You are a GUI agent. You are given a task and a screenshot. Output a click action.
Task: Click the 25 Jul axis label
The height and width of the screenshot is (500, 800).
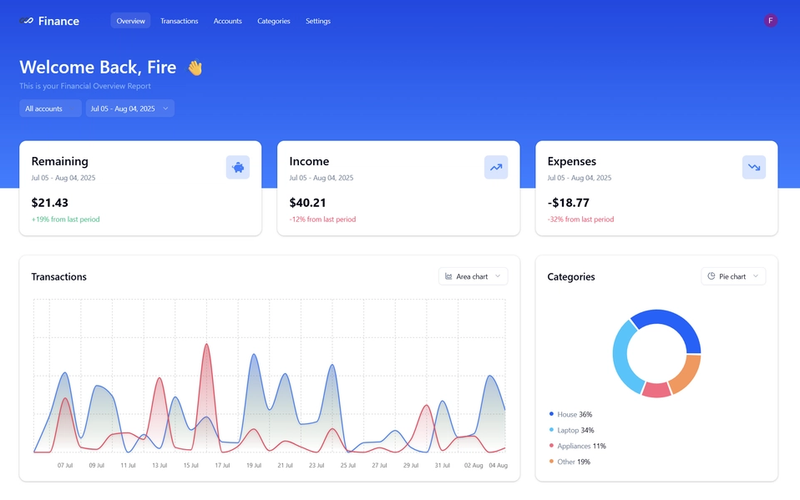pos(348,465)
